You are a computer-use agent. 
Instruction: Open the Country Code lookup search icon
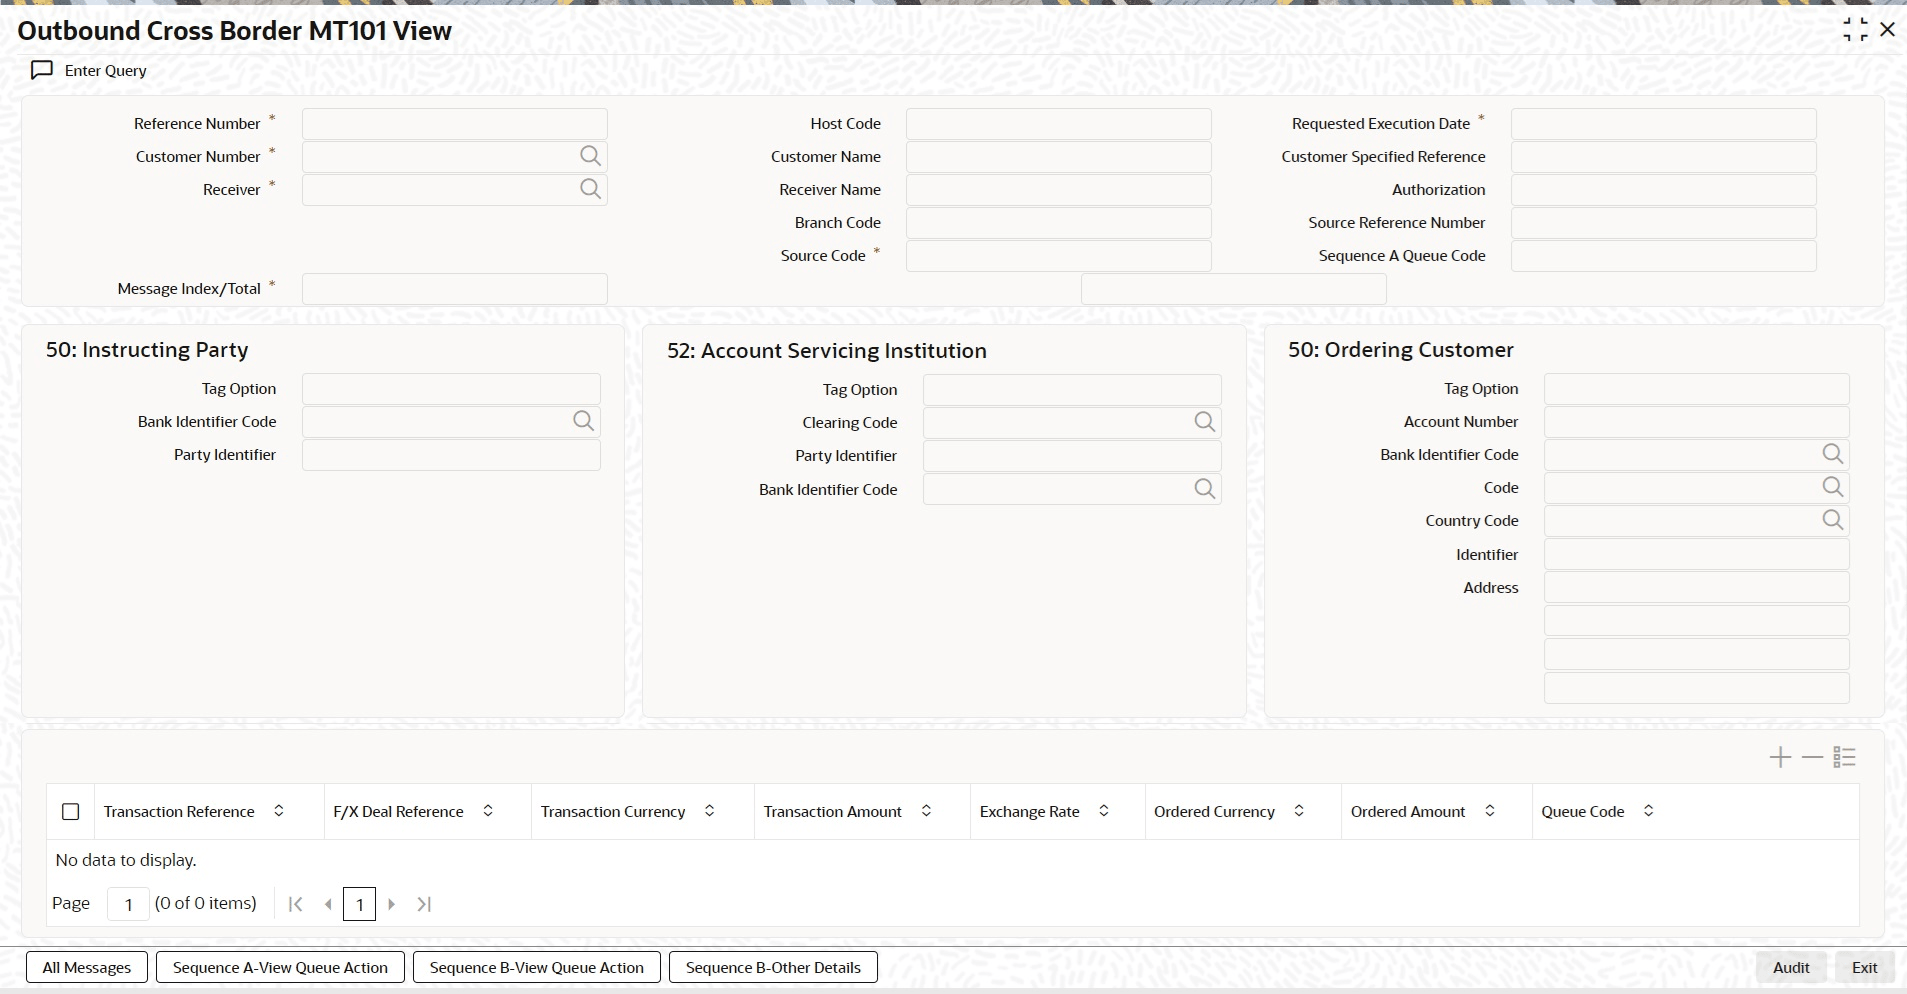[x=1832, y=520]
